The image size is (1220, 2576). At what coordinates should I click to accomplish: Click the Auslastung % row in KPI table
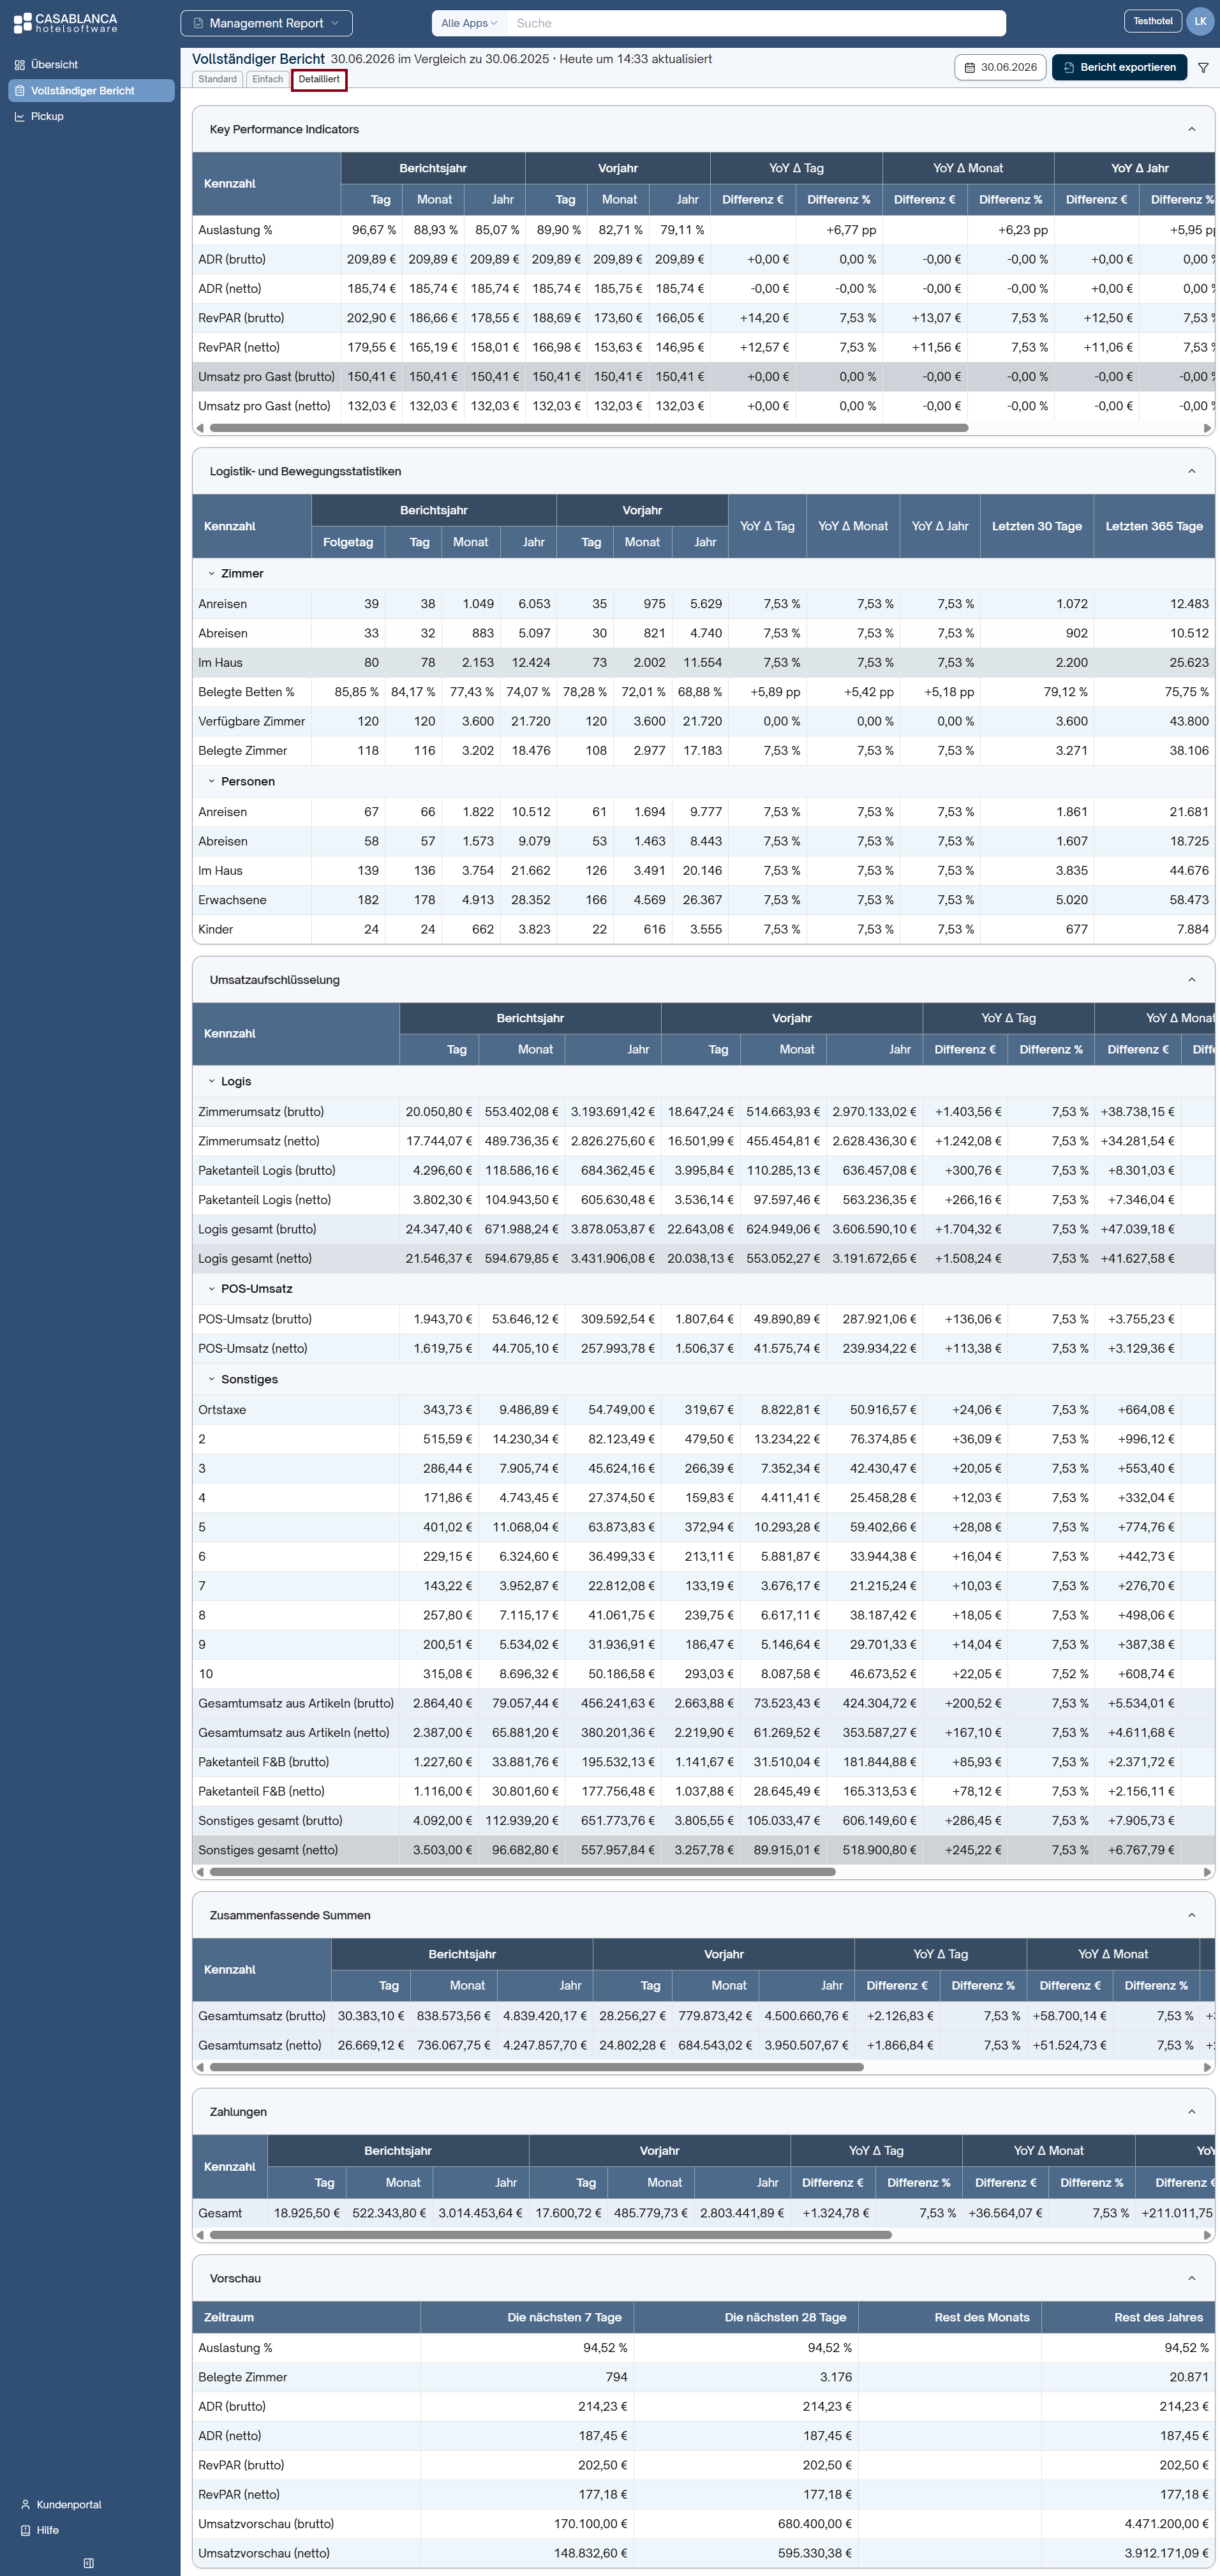(x=703, y=230)
